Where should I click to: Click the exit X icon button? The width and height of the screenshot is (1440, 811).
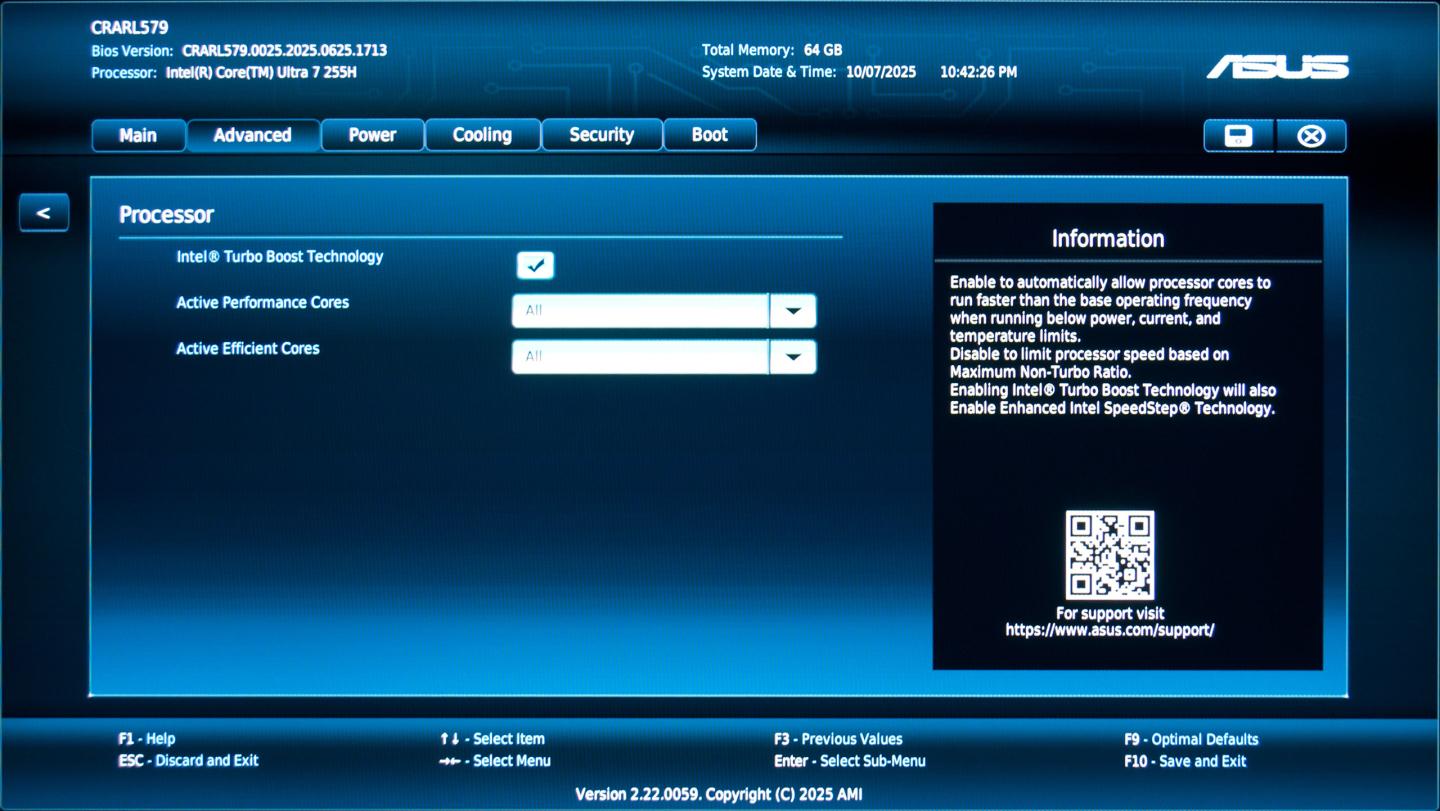coord(1311,136)
